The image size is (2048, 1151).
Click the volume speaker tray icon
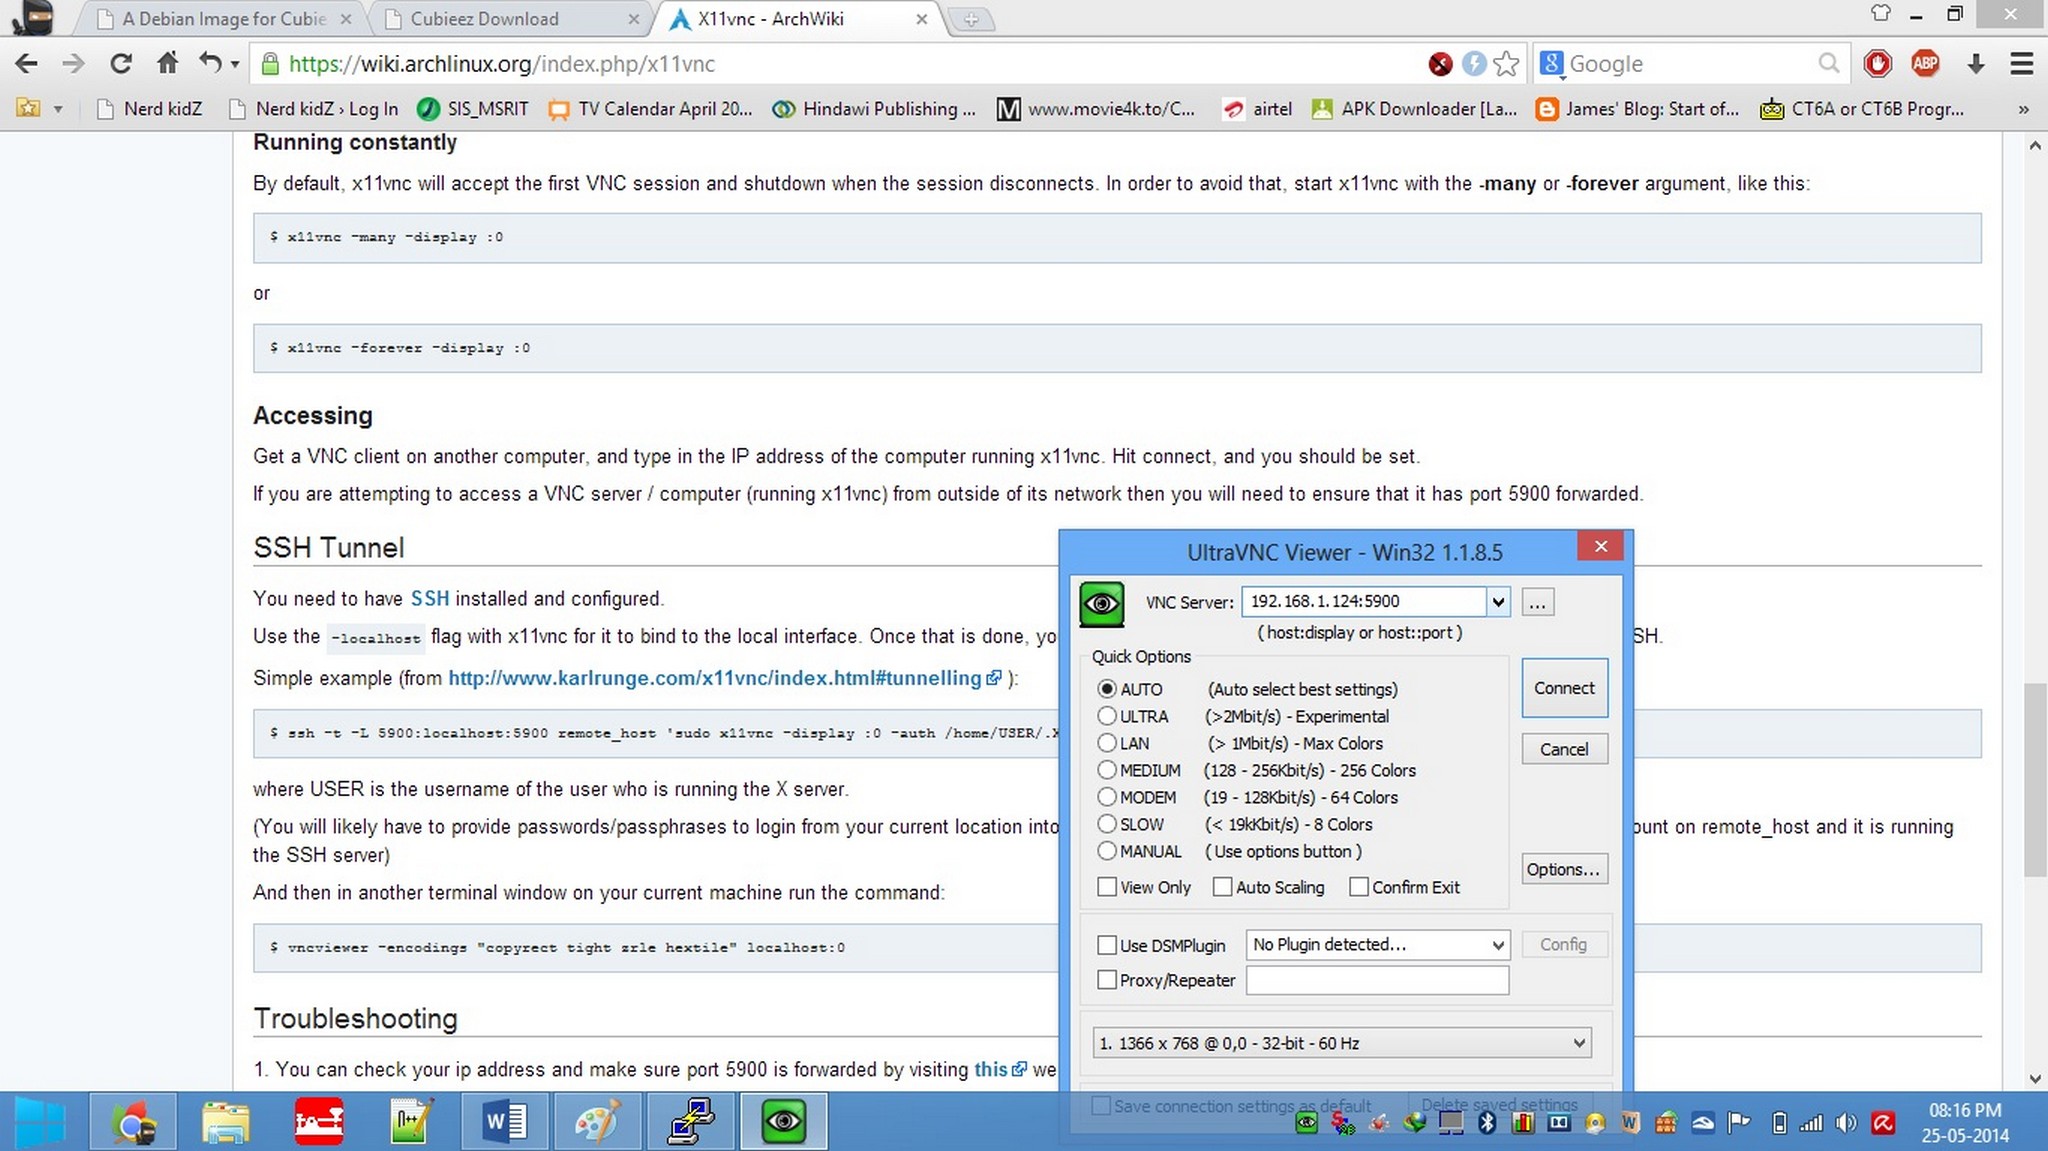tap(1846, 1123)
